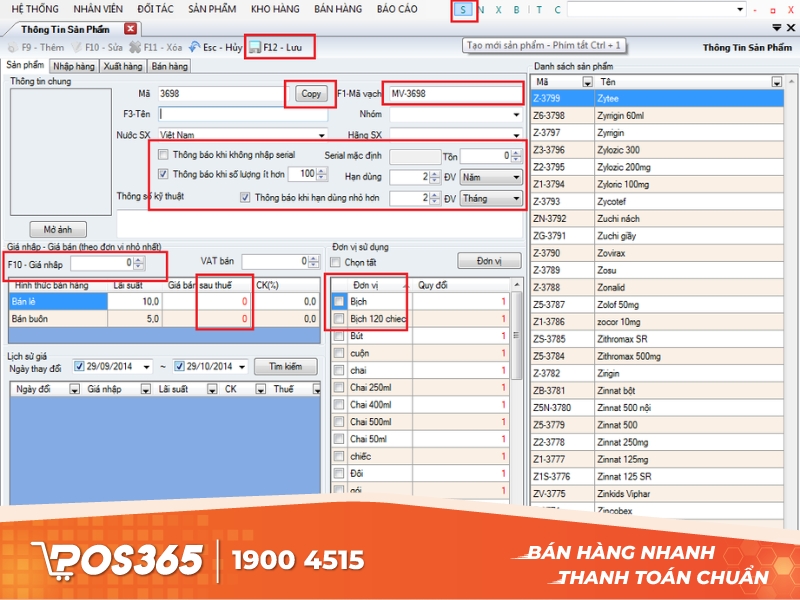Switch to the Nhập hàng tab
Screen dimensions: 800x600
74,66
